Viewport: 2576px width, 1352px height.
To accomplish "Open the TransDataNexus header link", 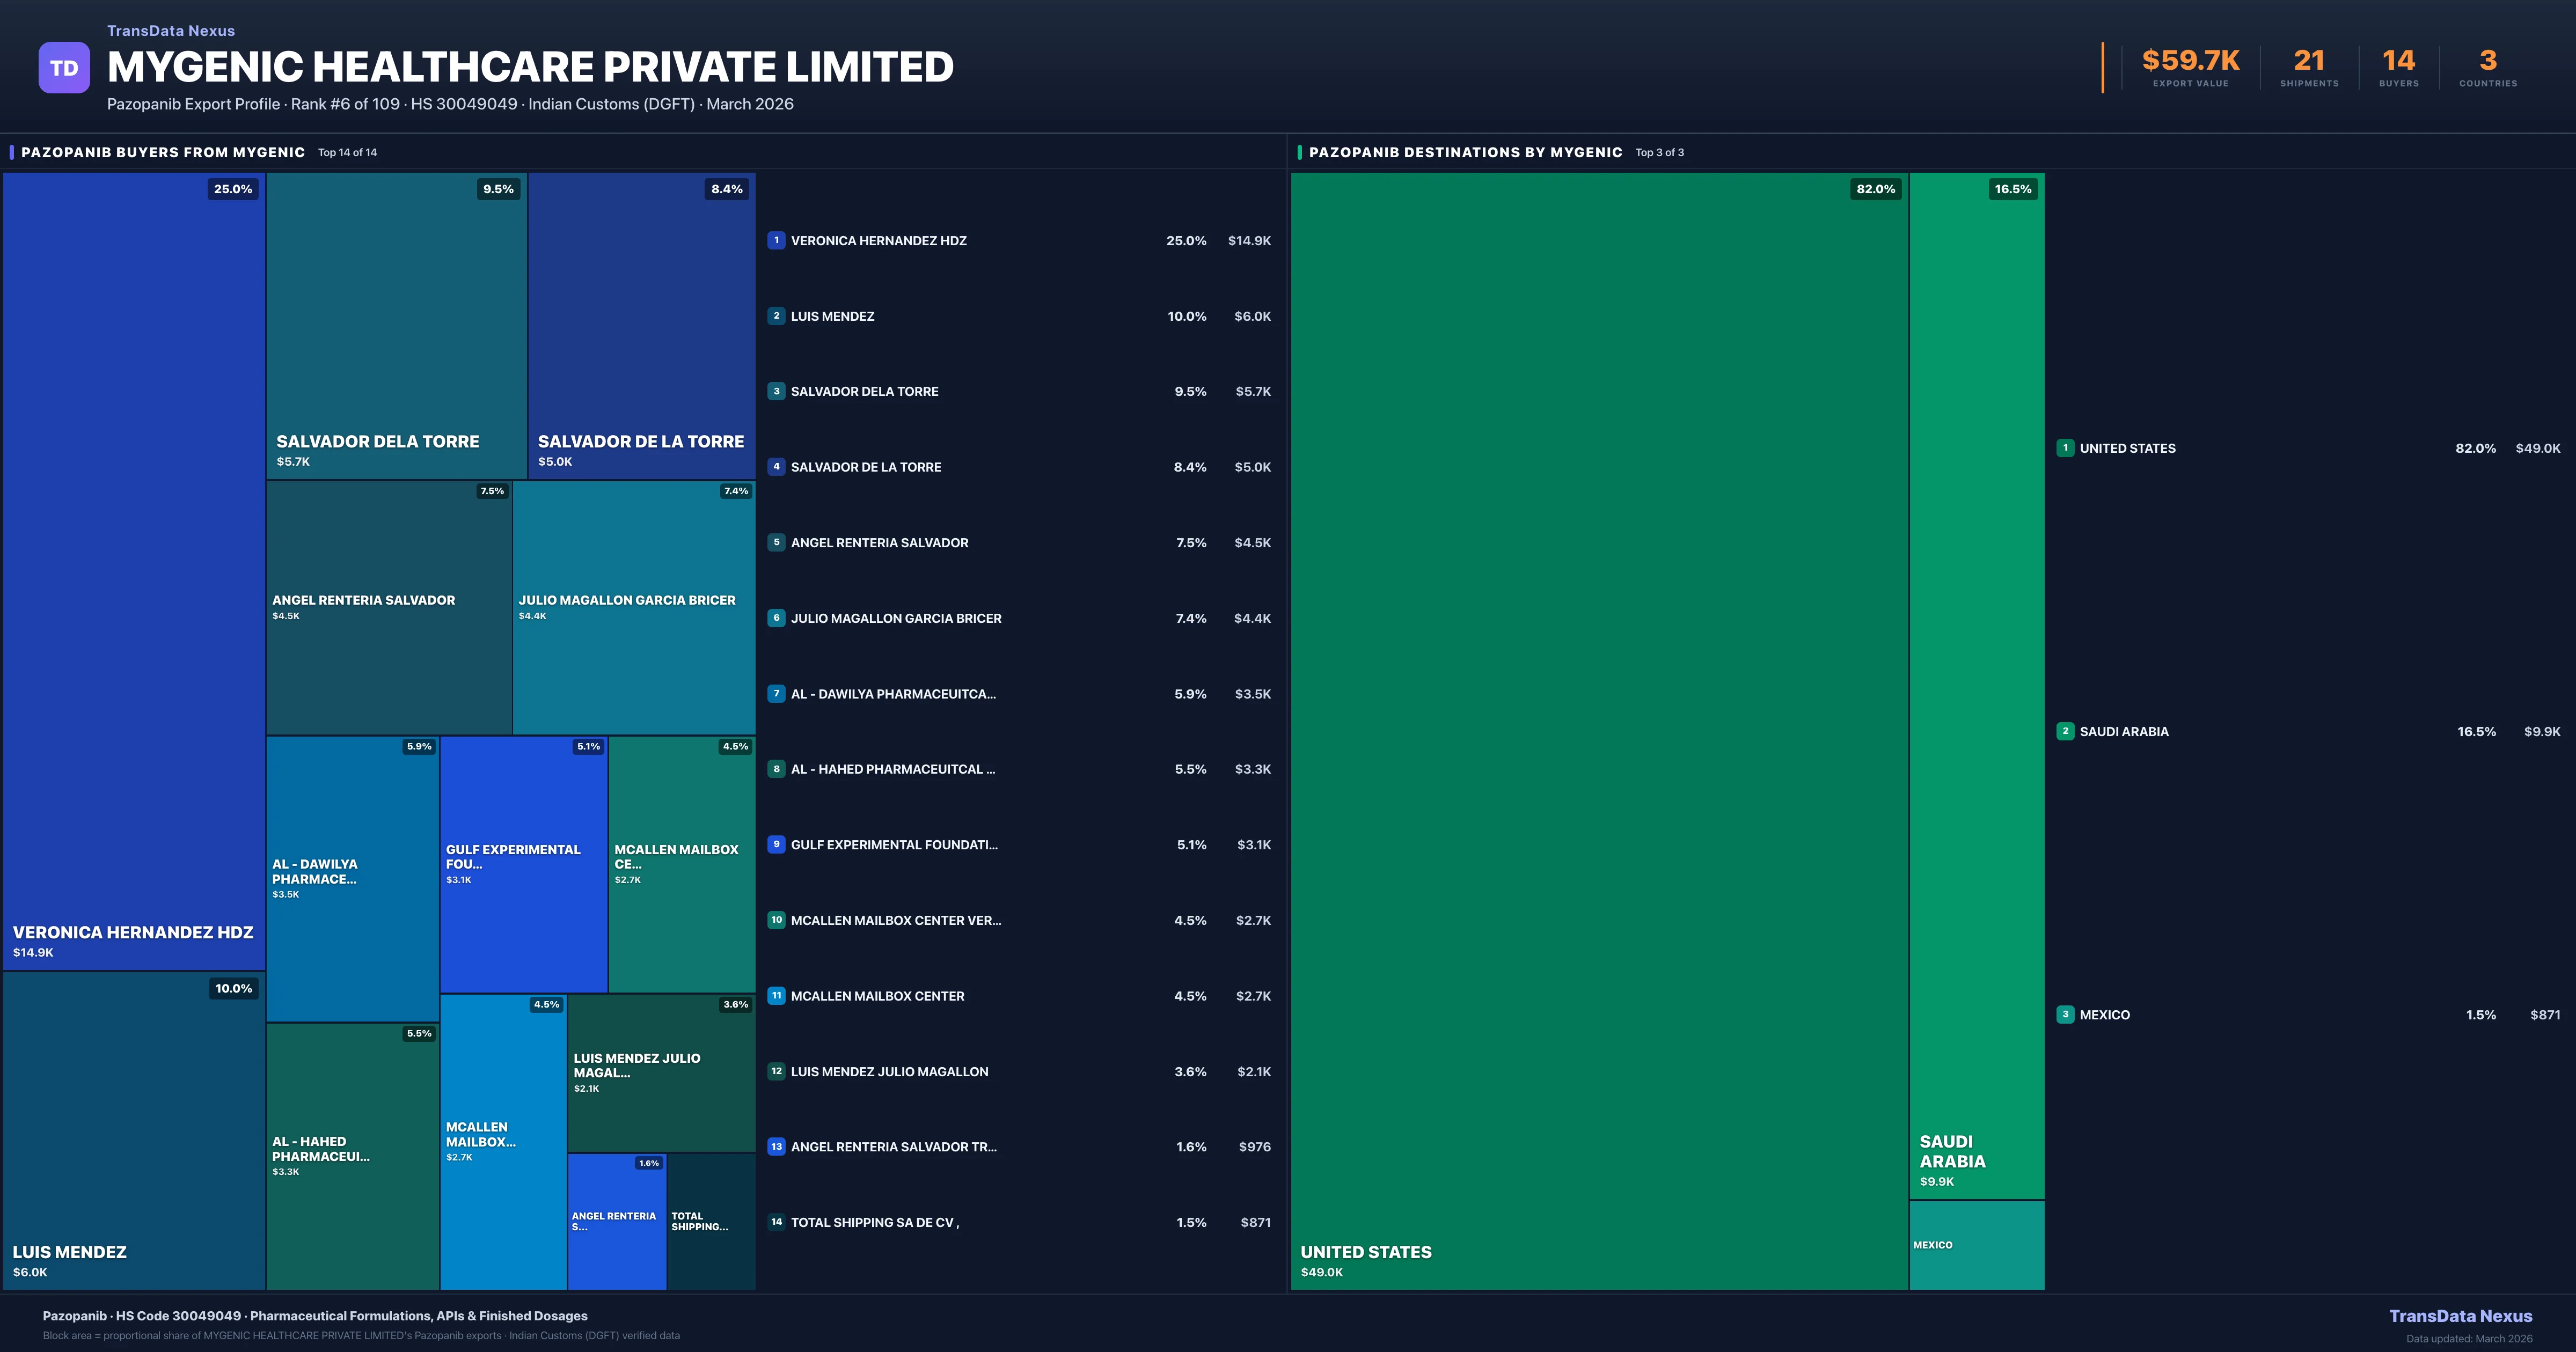I will [171, 31].
